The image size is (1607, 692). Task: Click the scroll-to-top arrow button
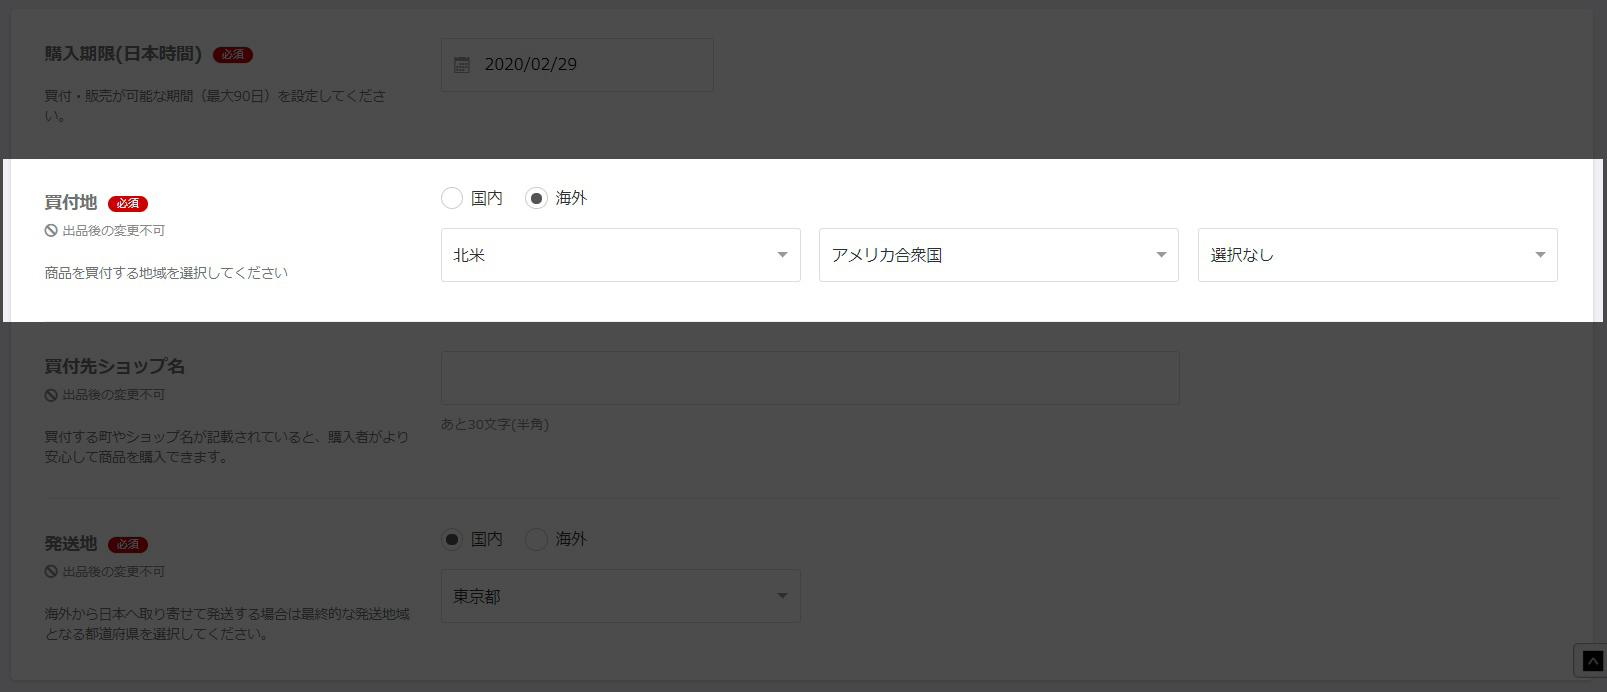click(1592, 661)
